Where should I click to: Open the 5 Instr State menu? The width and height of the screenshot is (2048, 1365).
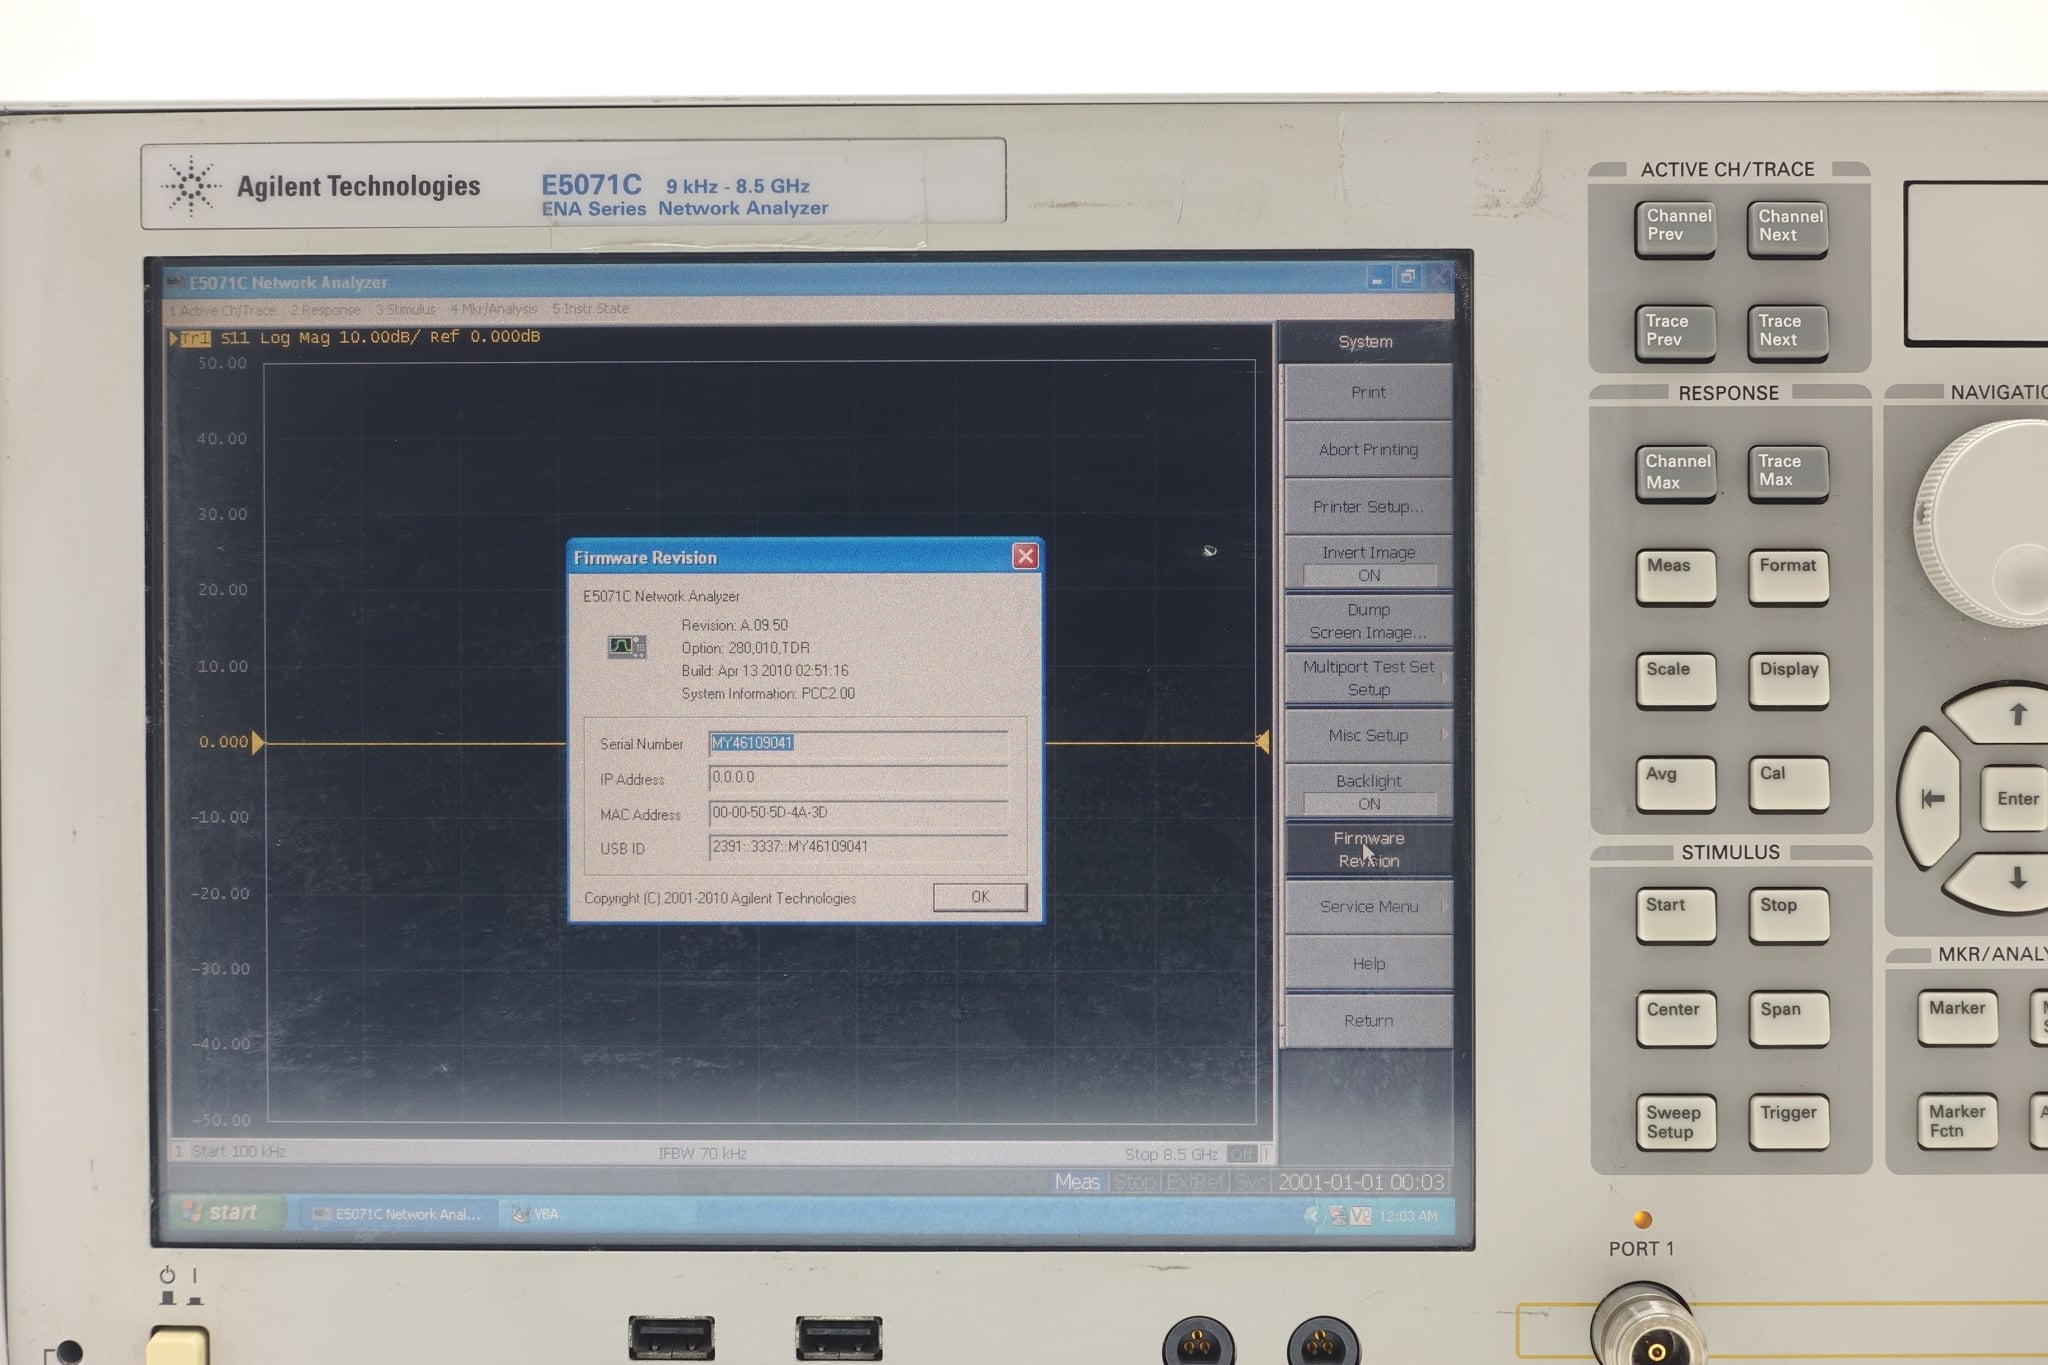590,308
